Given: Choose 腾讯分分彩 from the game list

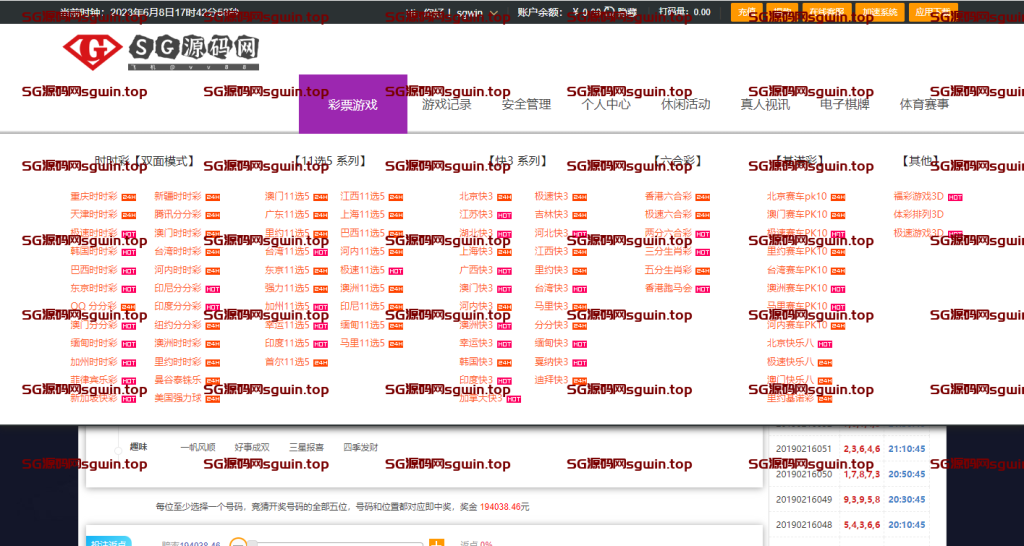Looking at the screenshot, I should pos(177,214).
